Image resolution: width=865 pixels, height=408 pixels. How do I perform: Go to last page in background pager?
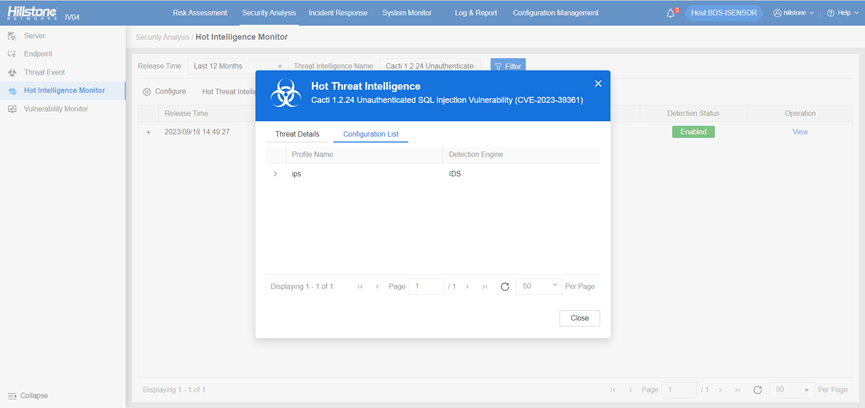coord(737,390)
